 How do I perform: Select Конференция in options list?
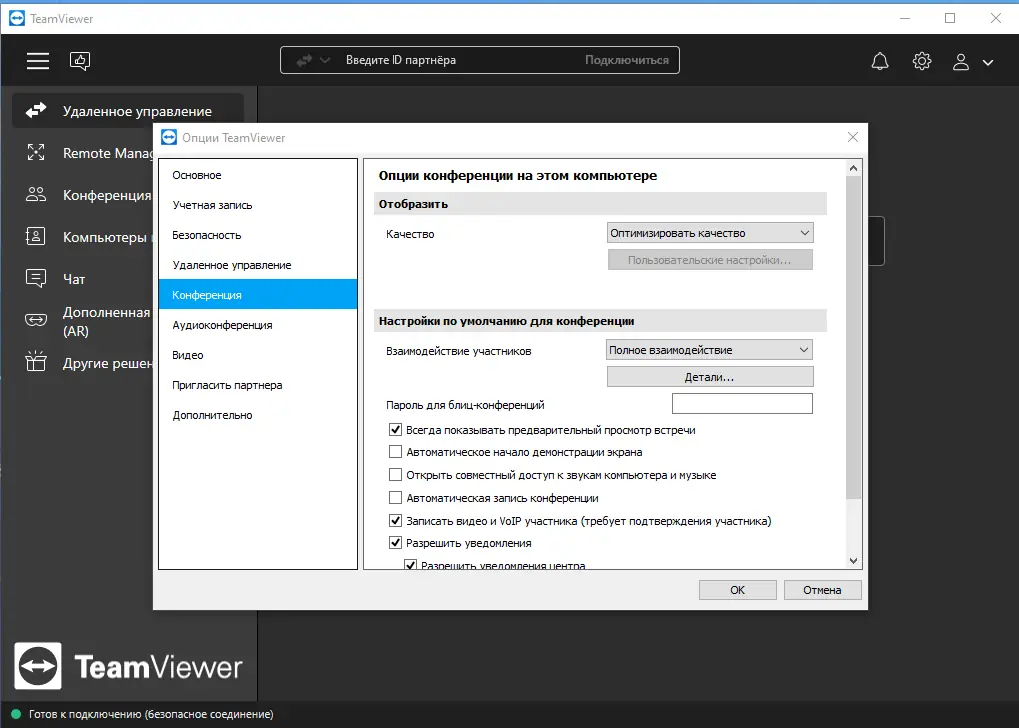click(x=258, y=294)
